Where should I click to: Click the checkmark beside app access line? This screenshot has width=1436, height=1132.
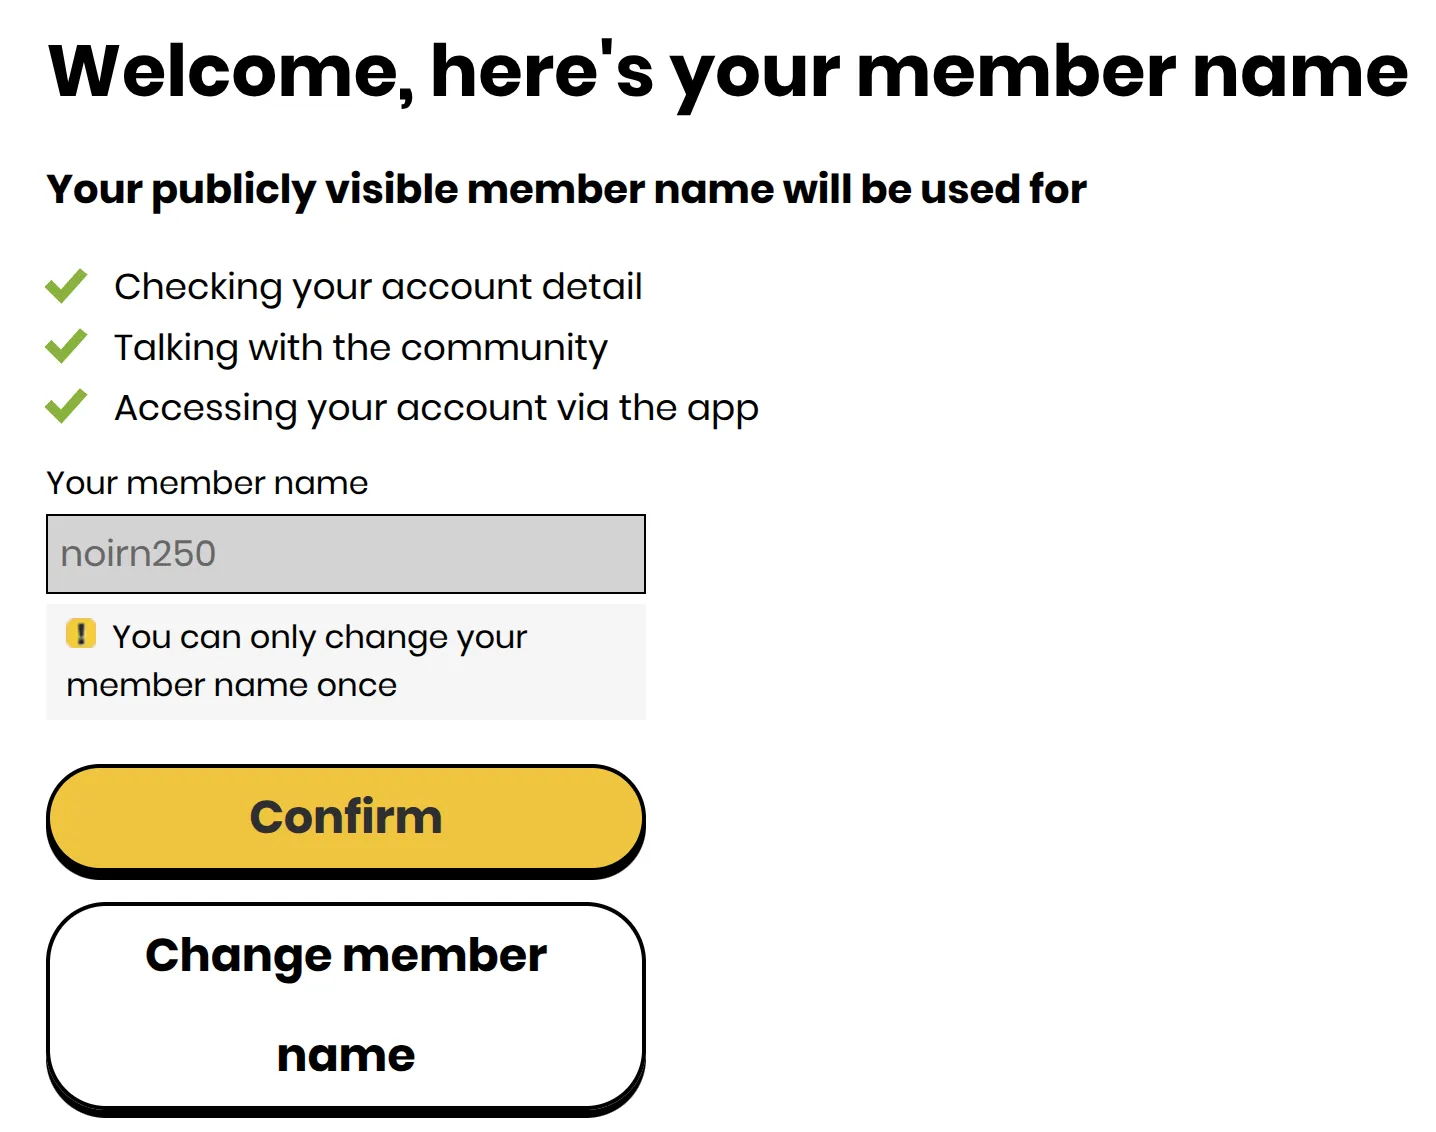click(x=65, y=405)
